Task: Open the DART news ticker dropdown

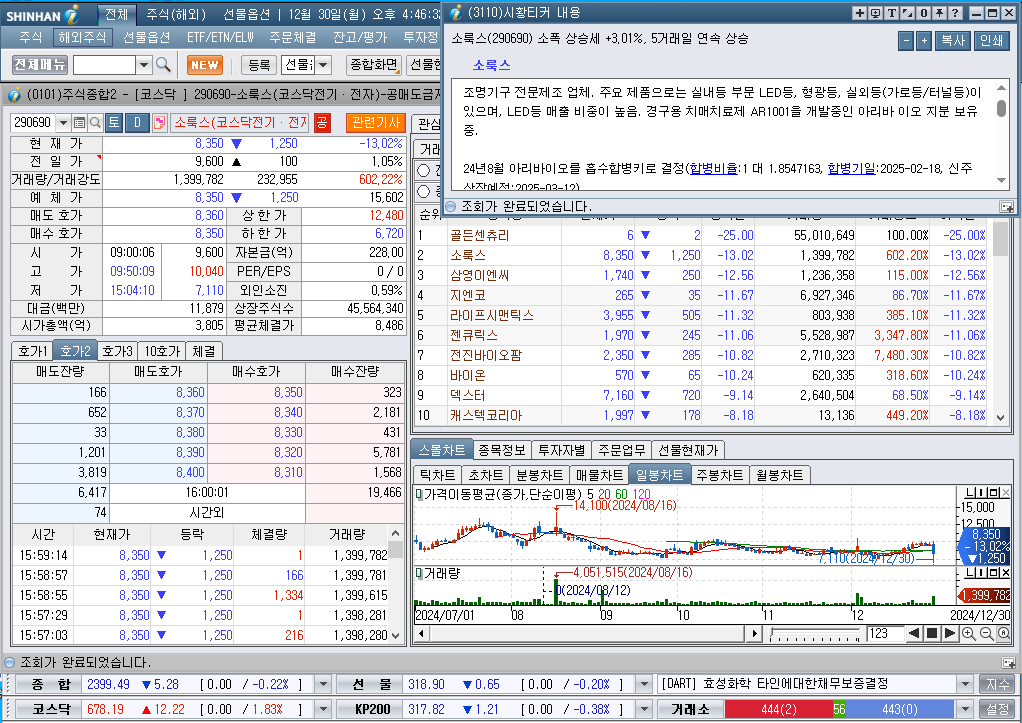Action: click(x=966, y=684)
